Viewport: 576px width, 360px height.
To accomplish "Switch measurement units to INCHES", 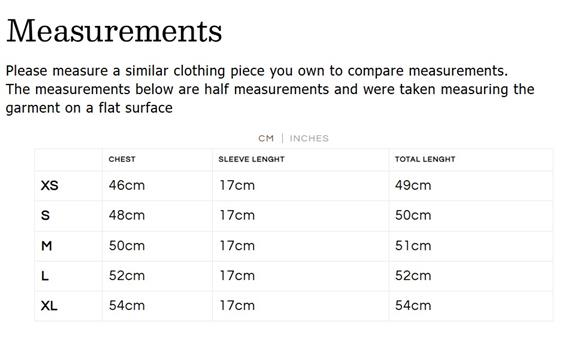I will pos(309,138).
